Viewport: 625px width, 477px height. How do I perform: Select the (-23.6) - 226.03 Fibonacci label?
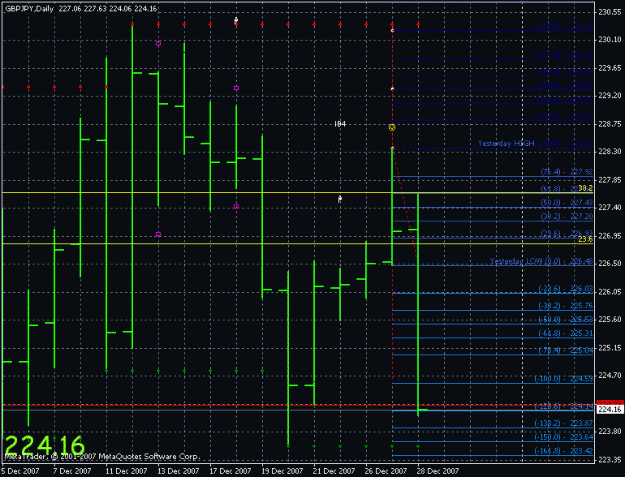[566, 289]
